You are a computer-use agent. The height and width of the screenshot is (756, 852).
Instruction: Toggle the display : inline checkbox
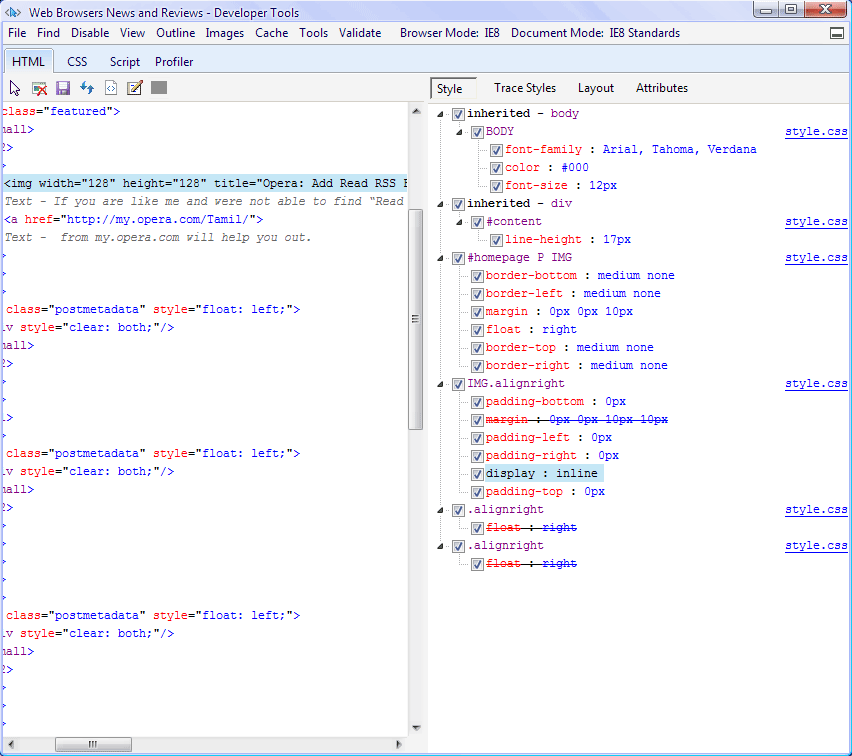point(477,474)
